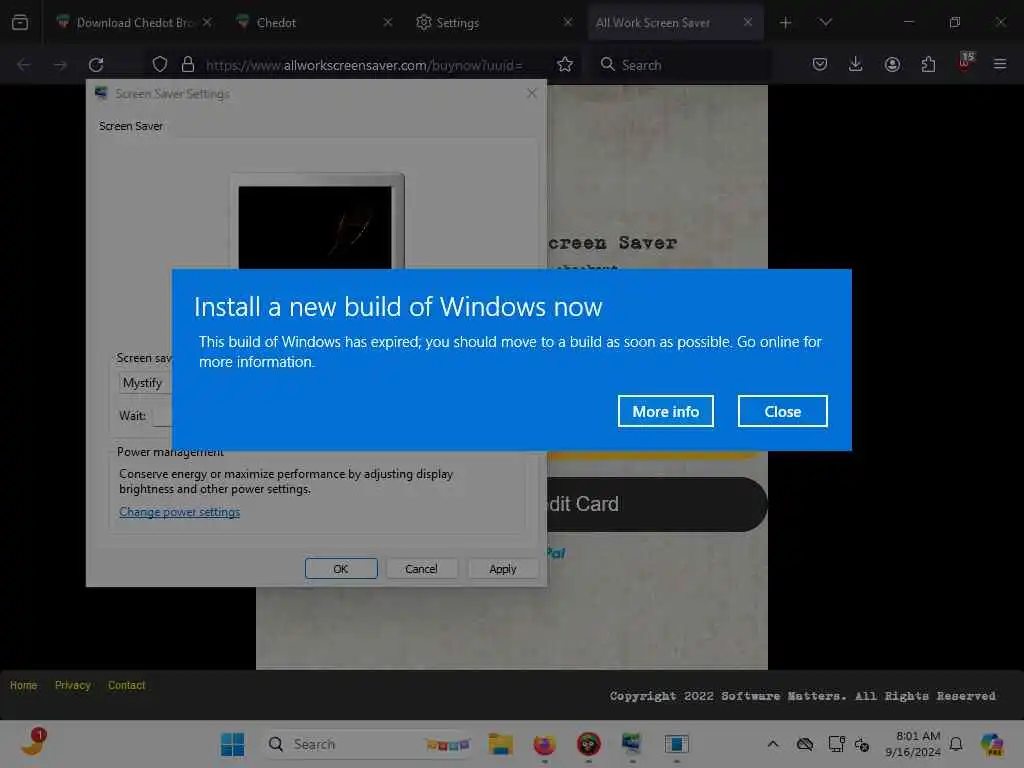
Task: Open the notification bell icon
Action: pos(956,744)
